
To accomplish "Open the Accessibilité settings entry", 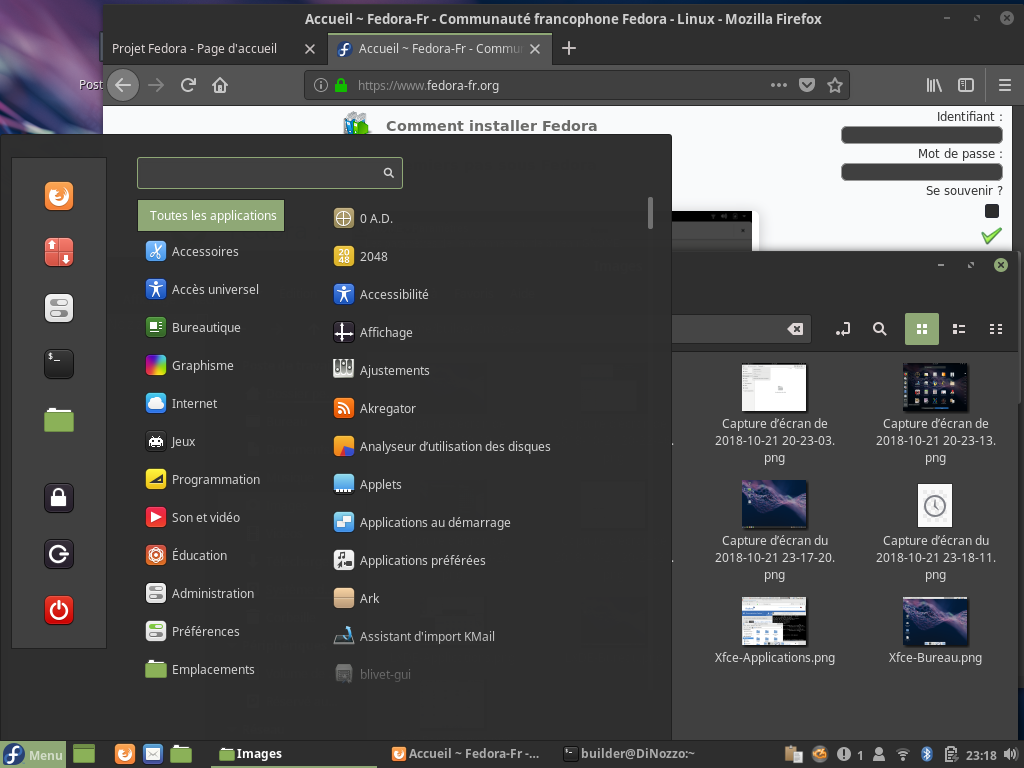I will pyautogui.click(x=381, y=294).
